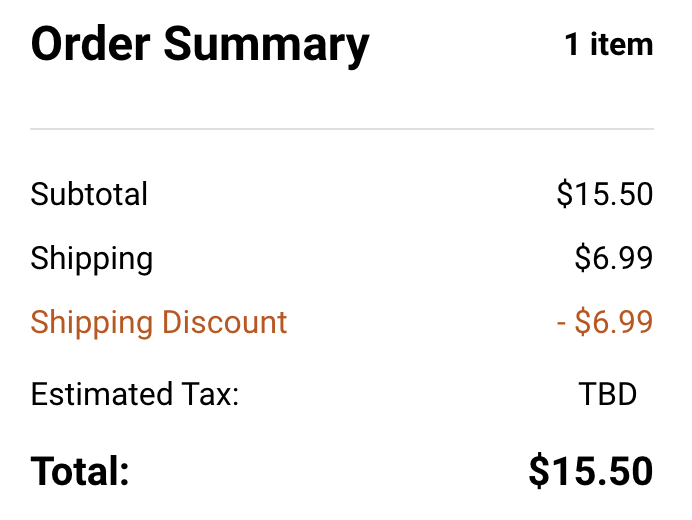692x520 pixels.
Task: Click the Order Summary heading
Action: 200,45
